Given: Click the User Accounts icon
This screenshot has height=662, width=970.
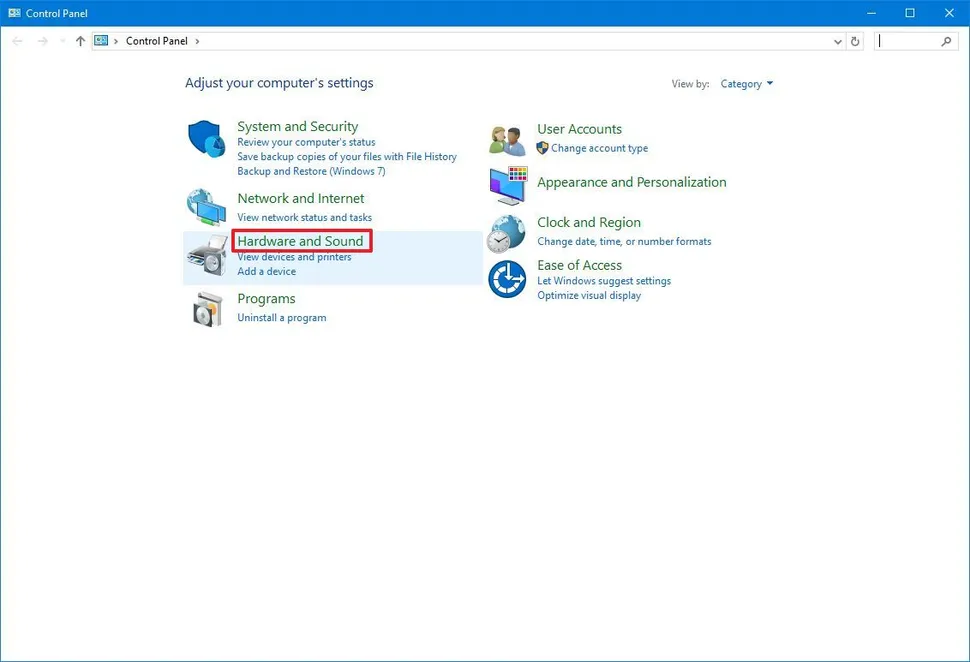Looking at the screenshot, I should [x=506, y=138].
